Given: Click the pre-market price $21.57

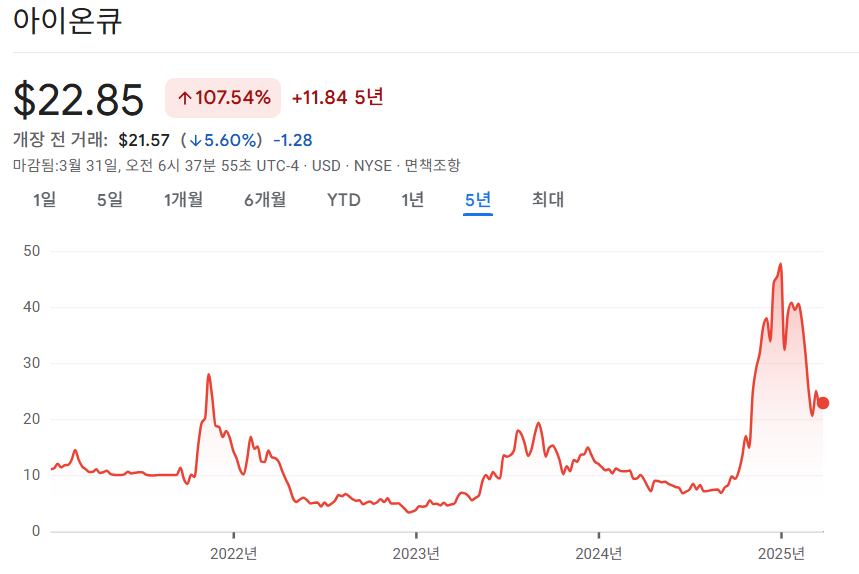Looking at the screenshot, I should tap(144, 140).
